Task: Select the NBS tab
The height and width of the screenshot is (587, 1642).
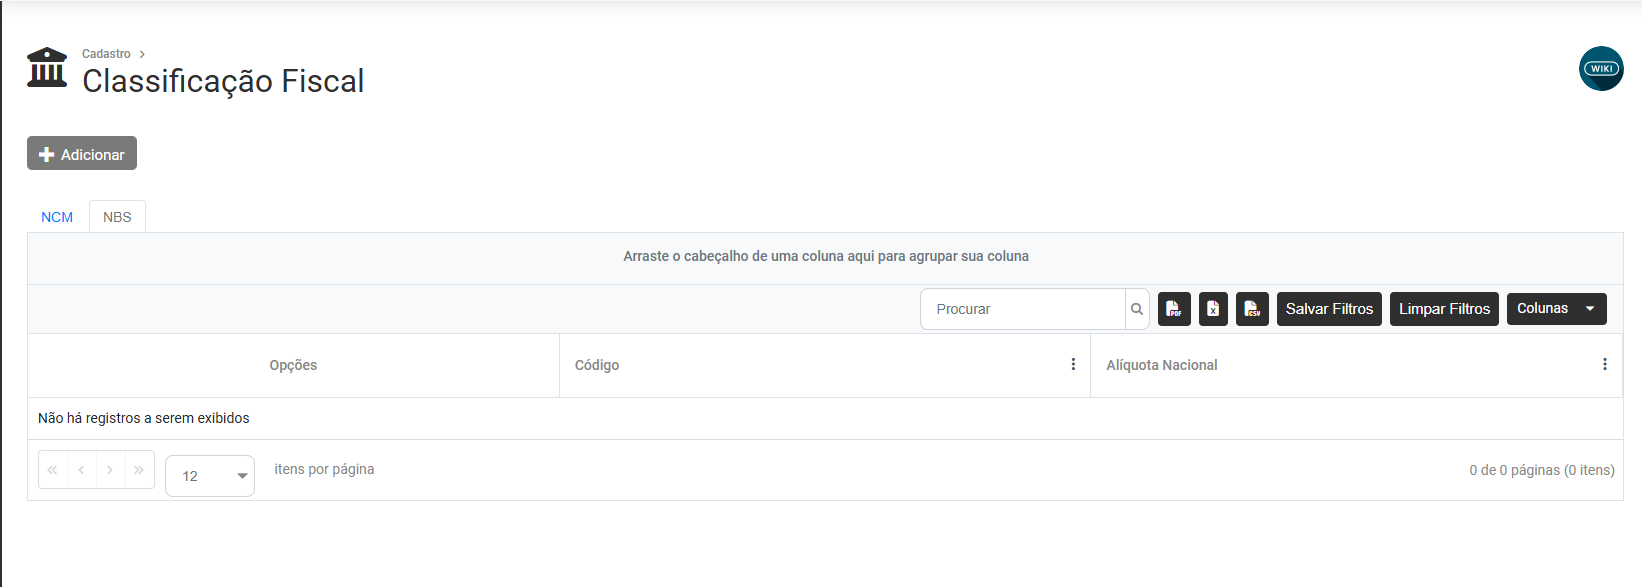Action: 117,217
